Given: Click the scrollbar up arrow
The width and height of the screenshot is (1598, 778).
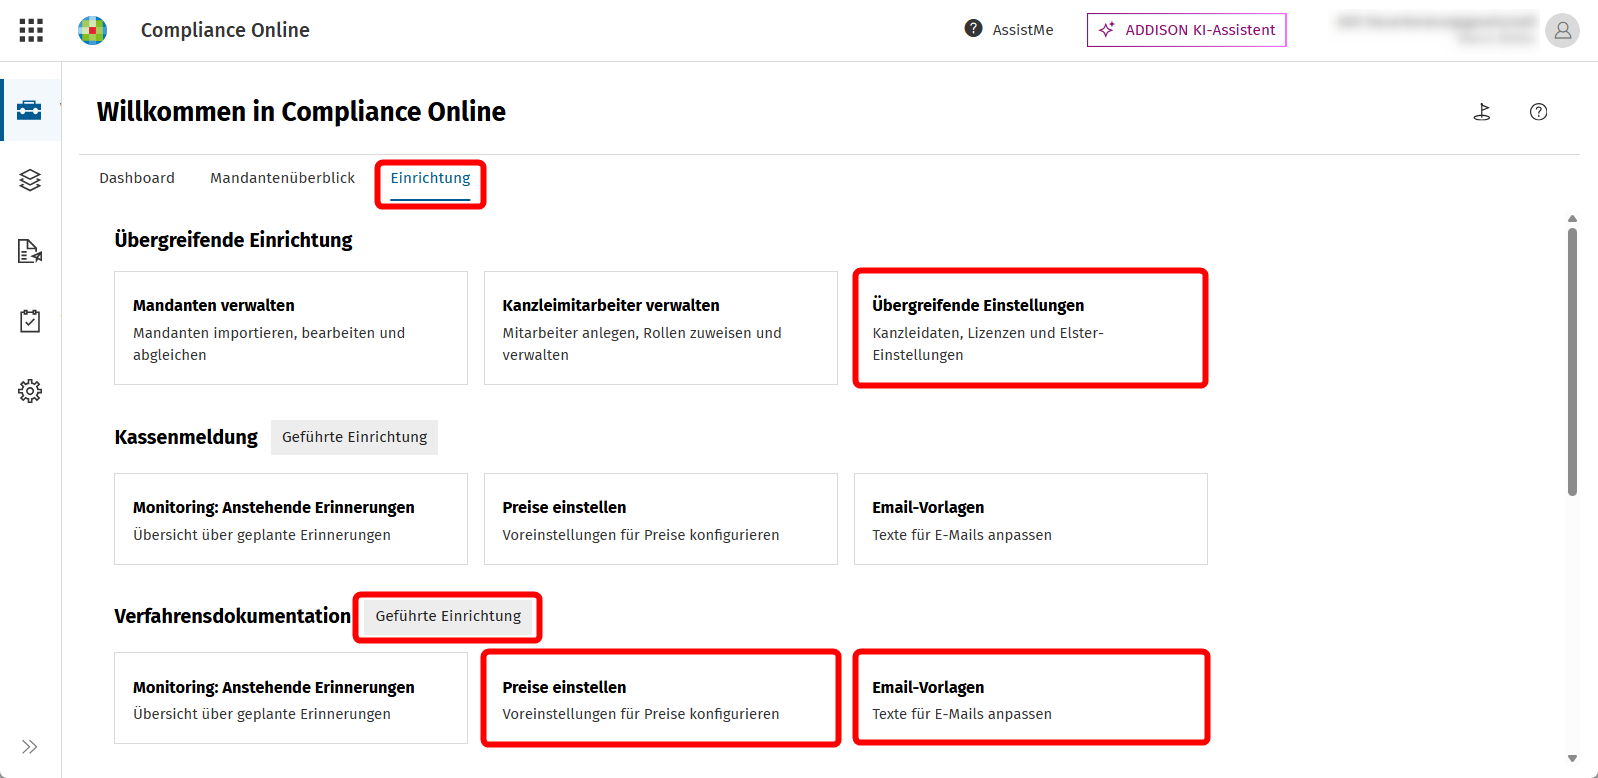Looking at the screenshot, I should pyautogui.click(x=1572, y=218).
